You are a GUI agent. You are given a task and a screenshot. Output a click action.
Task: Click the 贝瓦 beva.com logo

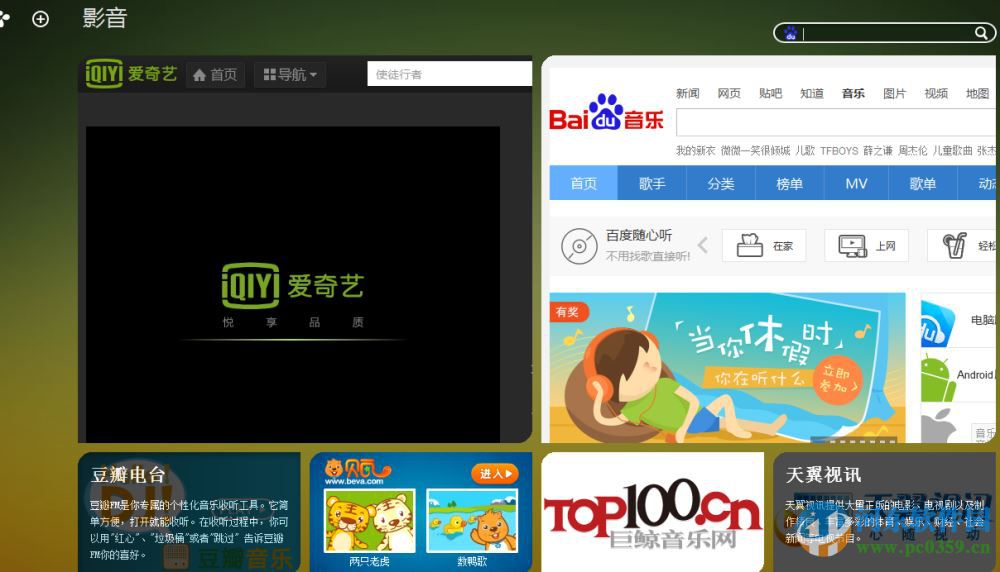pos(357,473)
